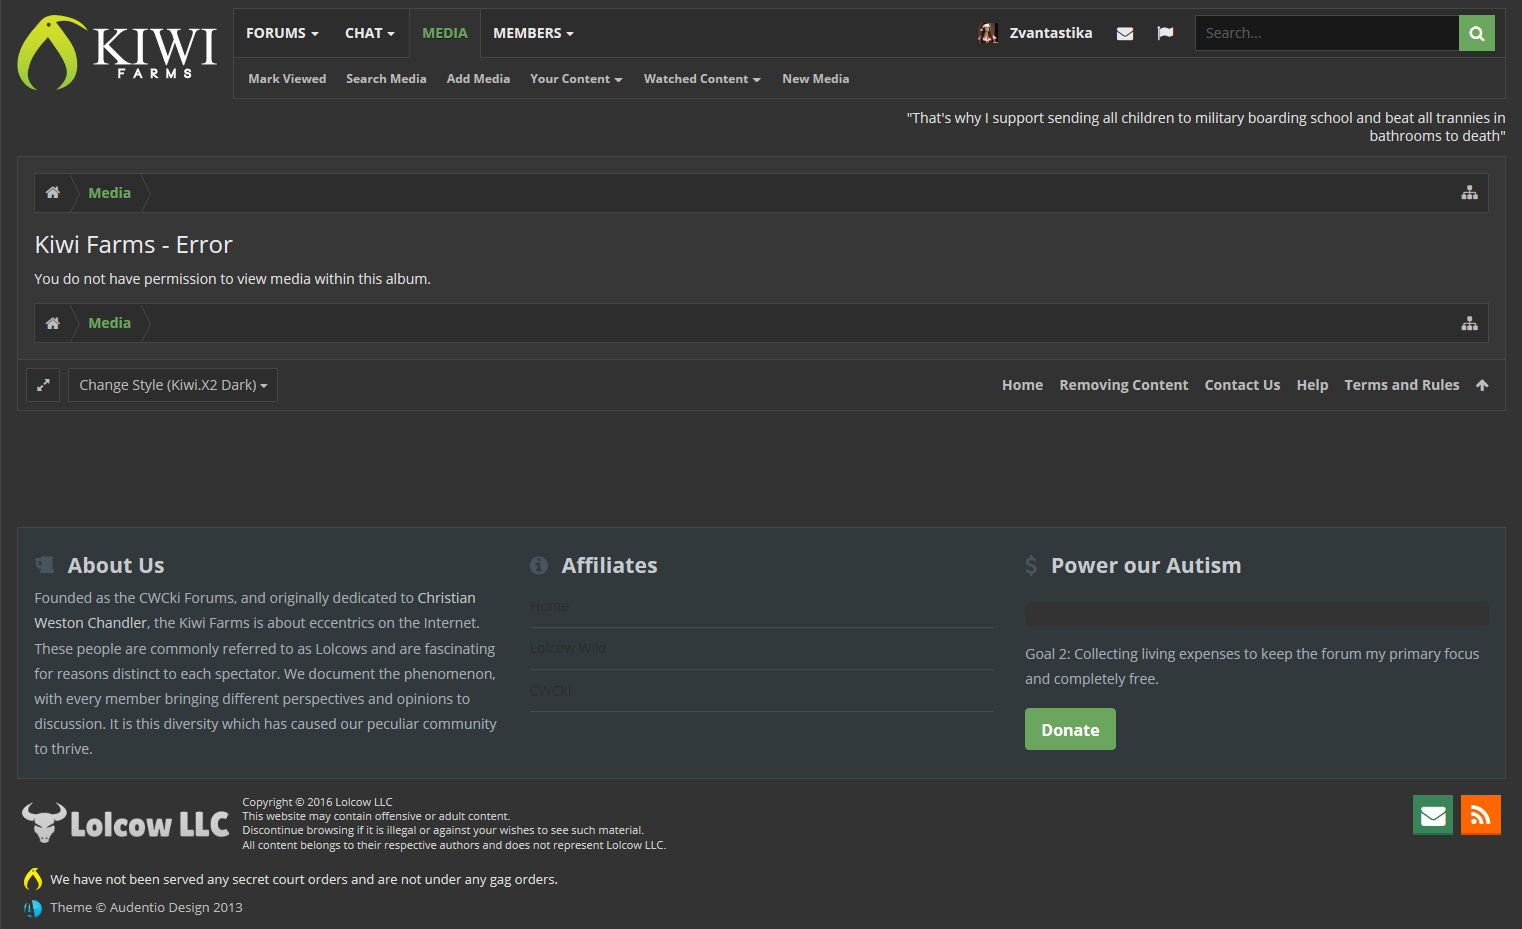Open the Contact Us footer link
1522x929 pixels.
pos(1242,385)
